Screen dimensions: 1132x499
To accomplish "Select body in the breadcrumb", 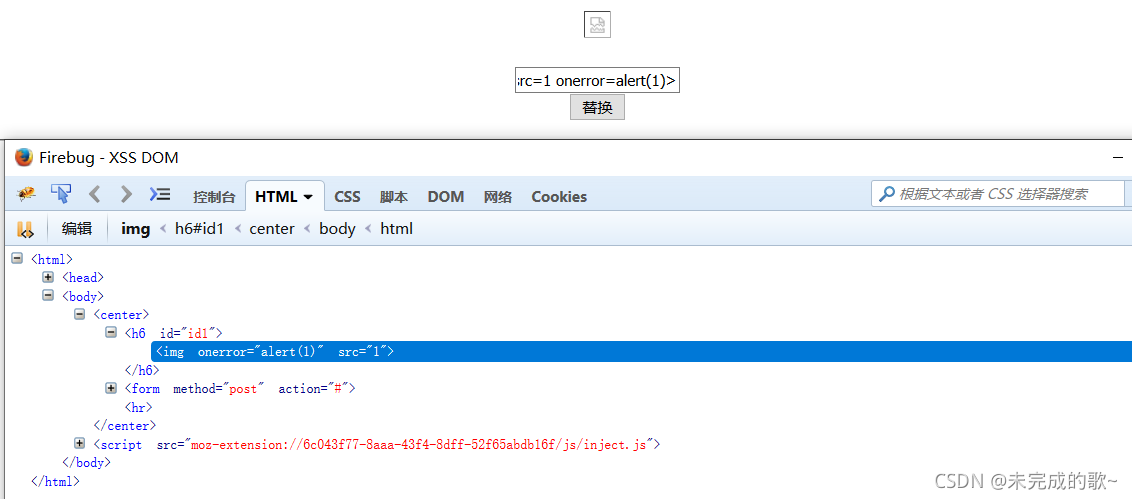I will coord(337,229).
